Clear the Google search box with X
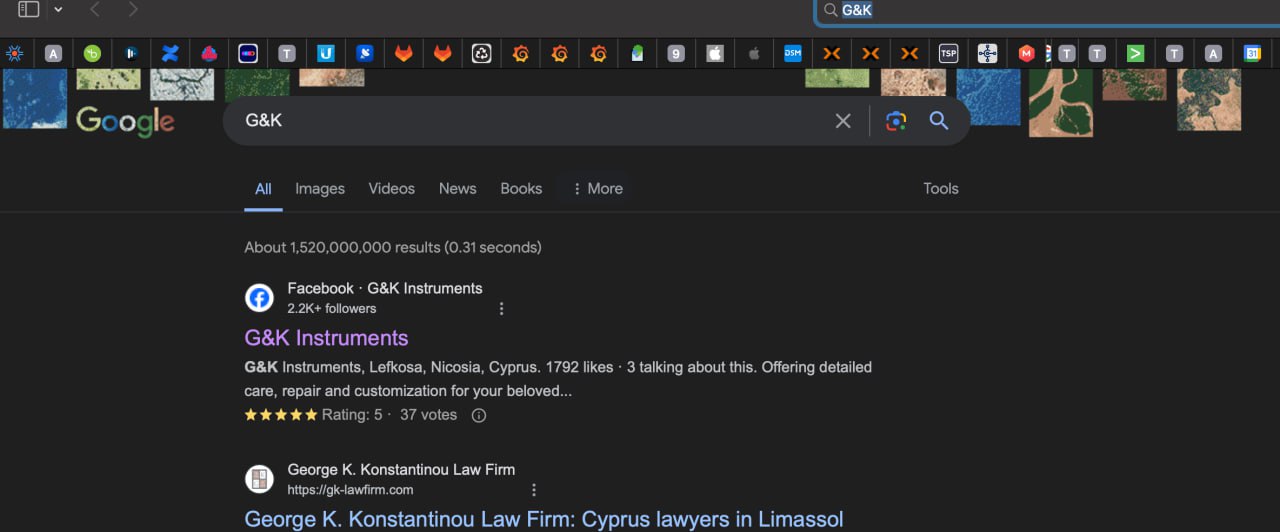The width and height of the screenshot is (1280, 532). (x=843, y=121)
